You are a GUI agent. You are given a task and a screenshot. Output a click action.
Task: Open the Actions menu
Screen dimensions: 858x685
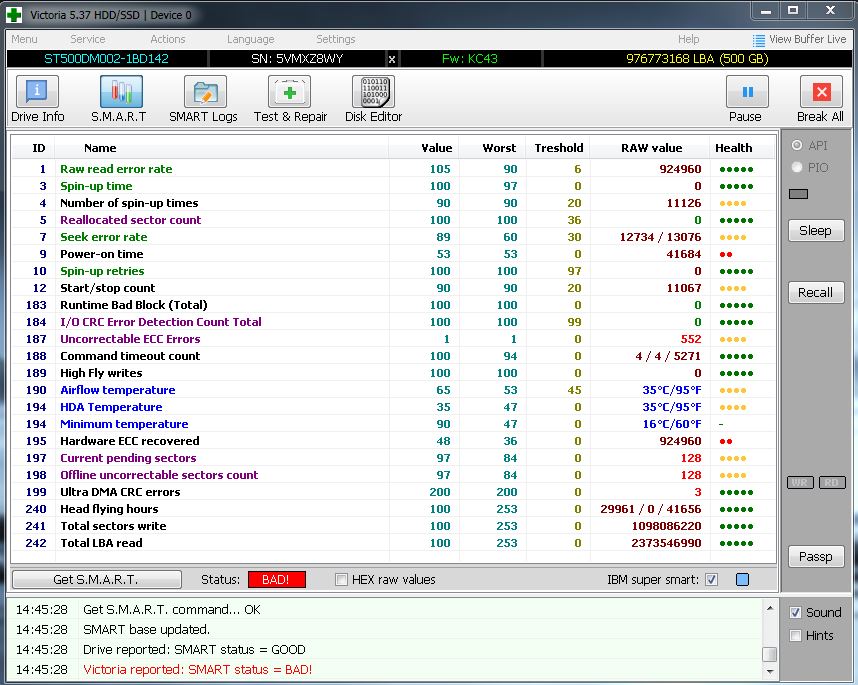168,39
